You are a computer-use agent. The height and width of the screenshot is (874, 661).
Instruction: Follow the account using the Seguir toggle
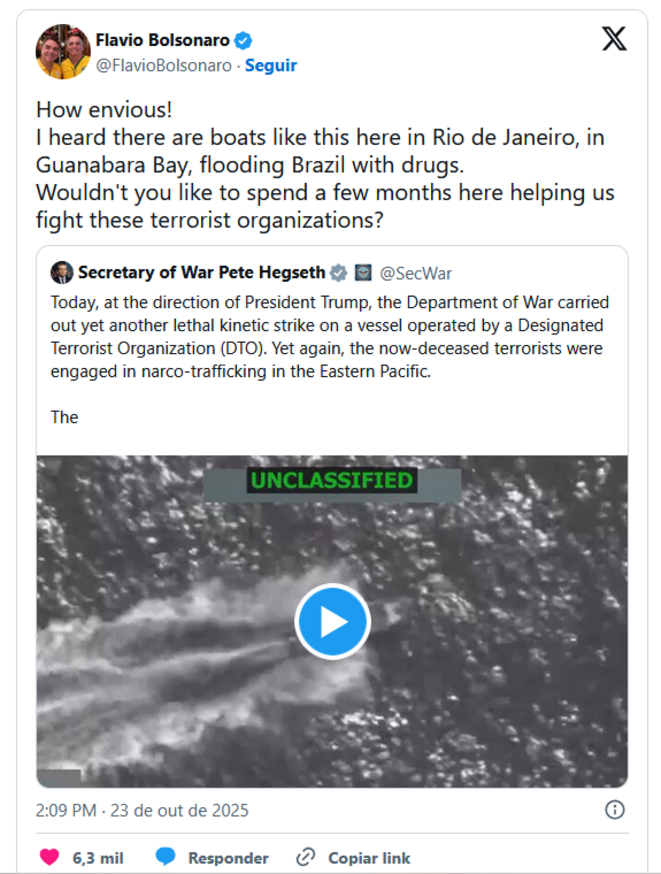coord(271,65)
